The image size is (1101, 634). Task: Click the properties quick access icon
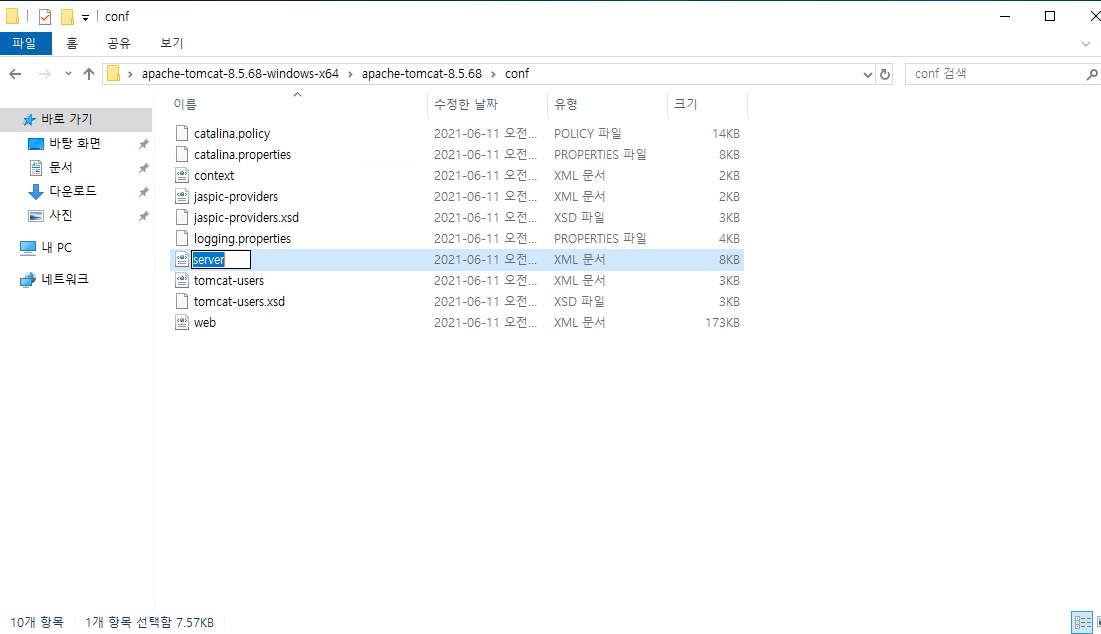tap(45, 16)
